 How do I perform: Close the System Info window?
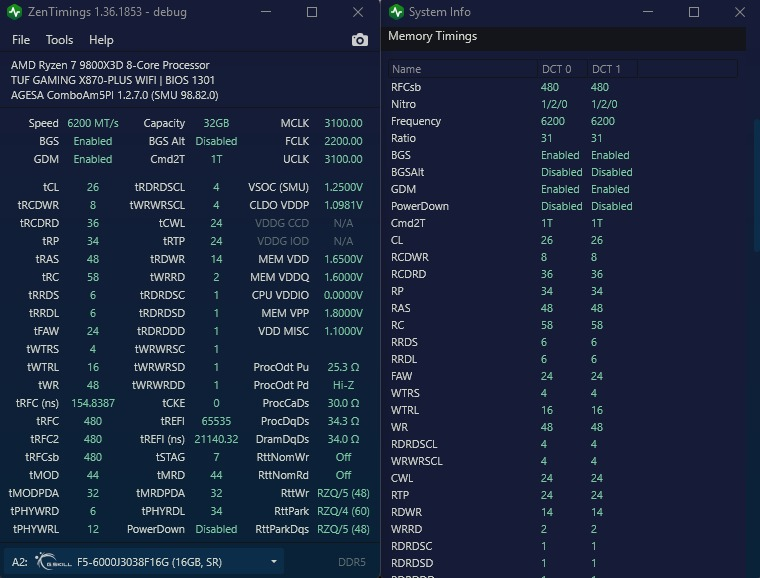(740, 12)
